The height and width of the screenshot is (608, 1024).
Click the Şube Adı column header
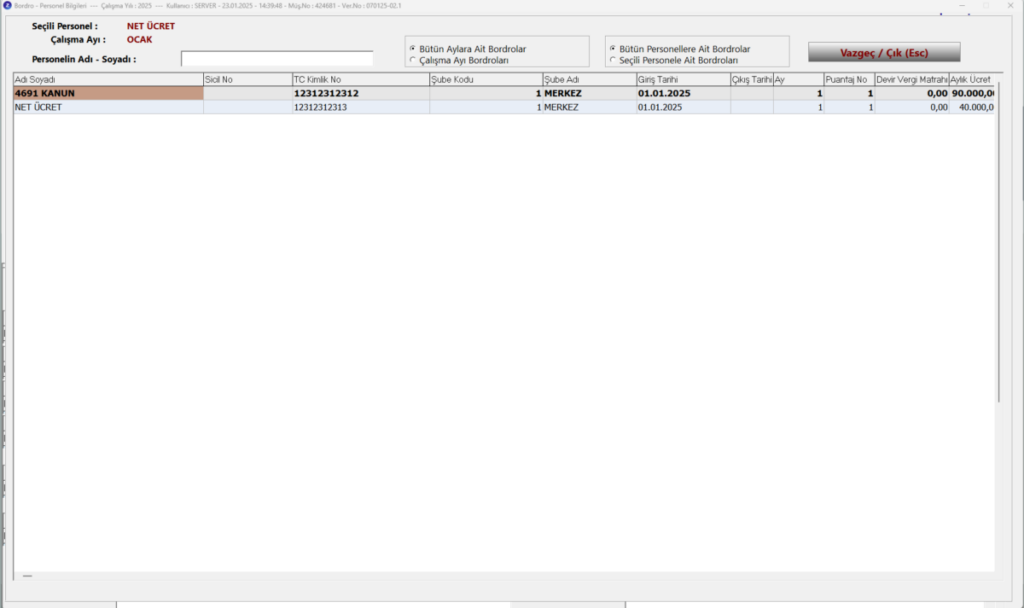(590, 80)
